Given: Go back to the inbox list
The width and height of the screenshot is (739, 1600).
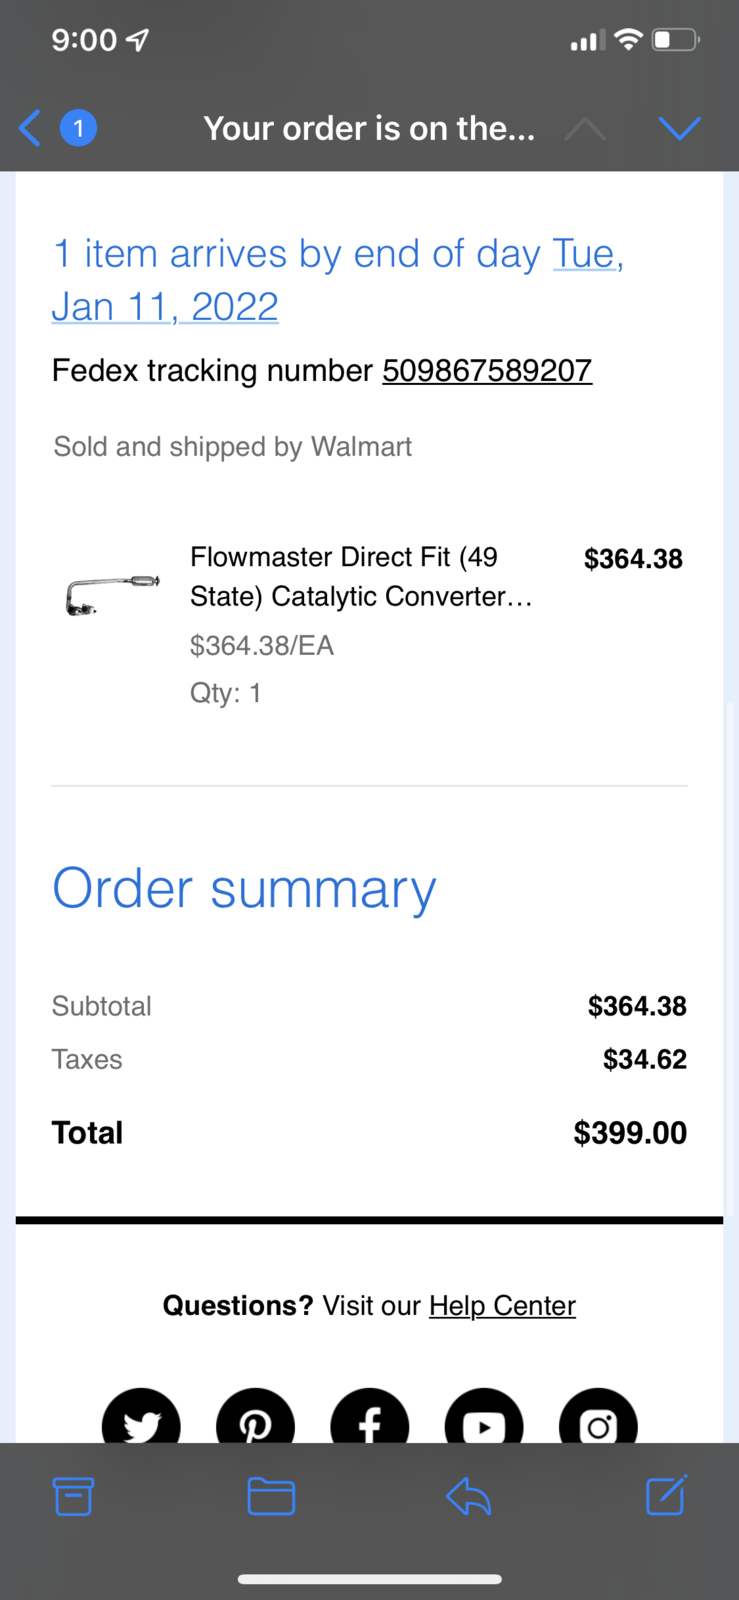Looking at the screenshot, I should click(x=30, y=128).
